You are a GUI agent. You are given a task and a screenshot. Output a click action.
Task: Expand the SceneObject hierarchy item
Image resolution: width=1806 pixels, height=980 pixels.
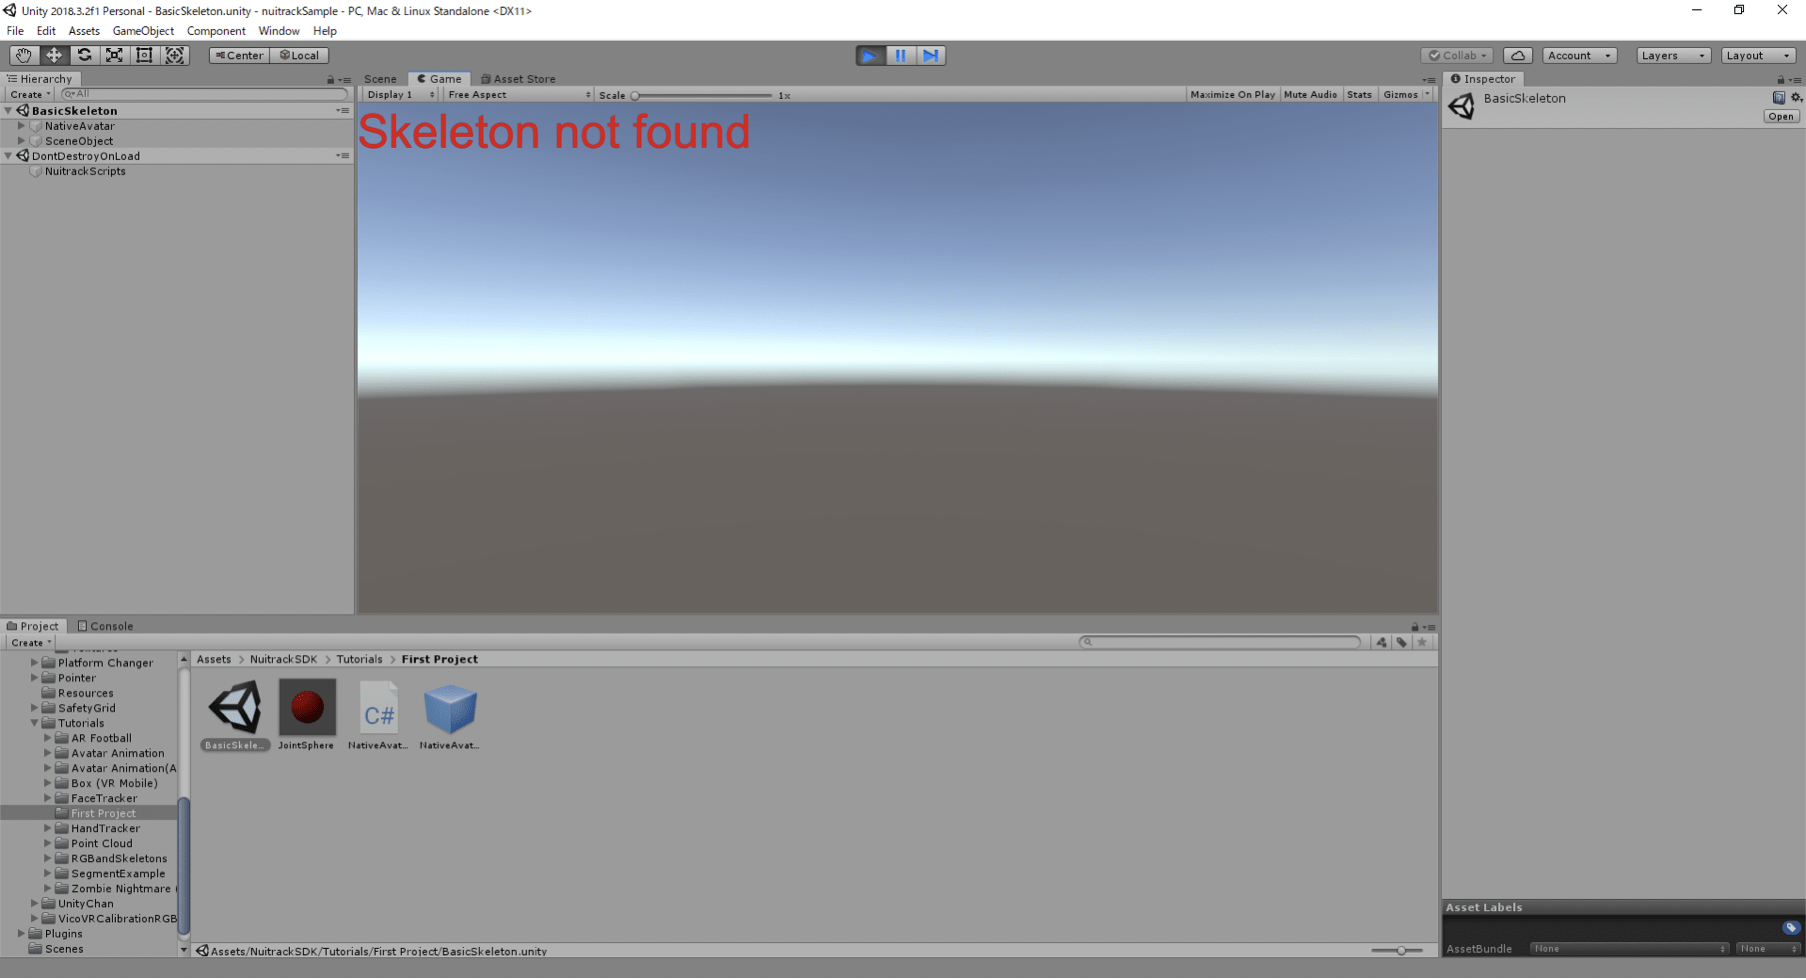pyautogui.click(x=21, y=141)
